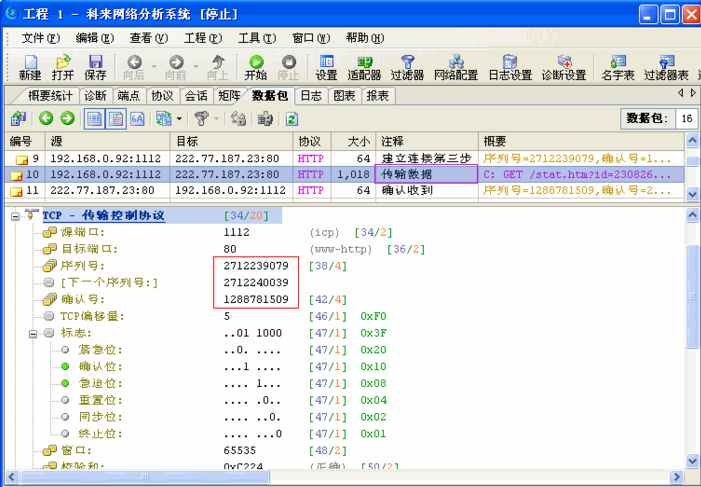Open dropdown arrow beside 向后 button
701x487 pixels.
tap(154, 67)
